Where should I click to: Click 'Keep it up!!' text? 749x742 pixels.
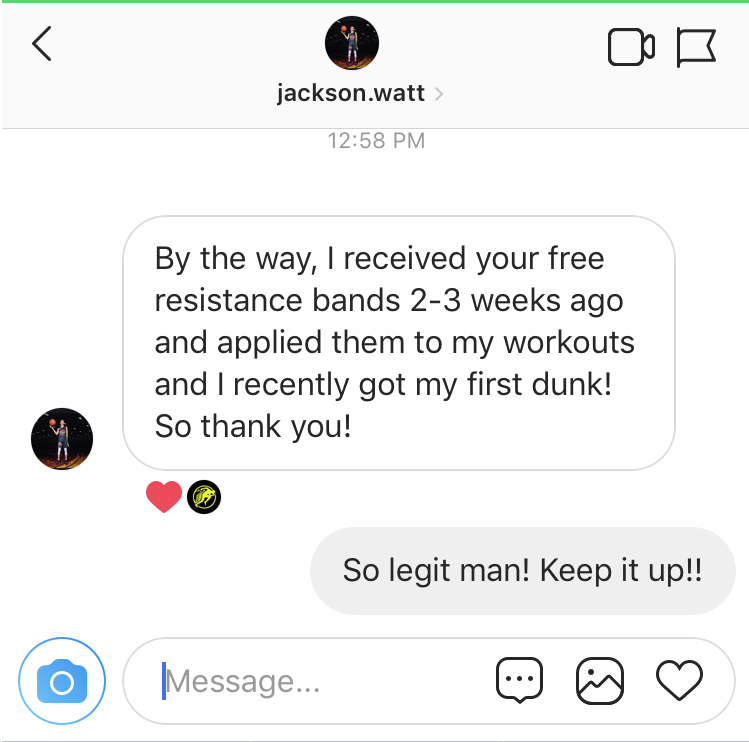pos(621,570)
